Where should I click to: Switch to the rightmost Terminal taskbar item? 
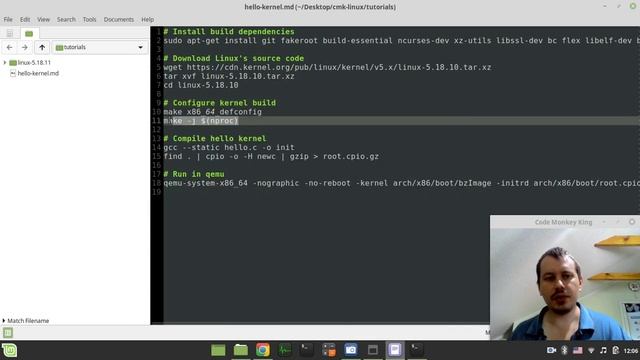tap(417, 350)
